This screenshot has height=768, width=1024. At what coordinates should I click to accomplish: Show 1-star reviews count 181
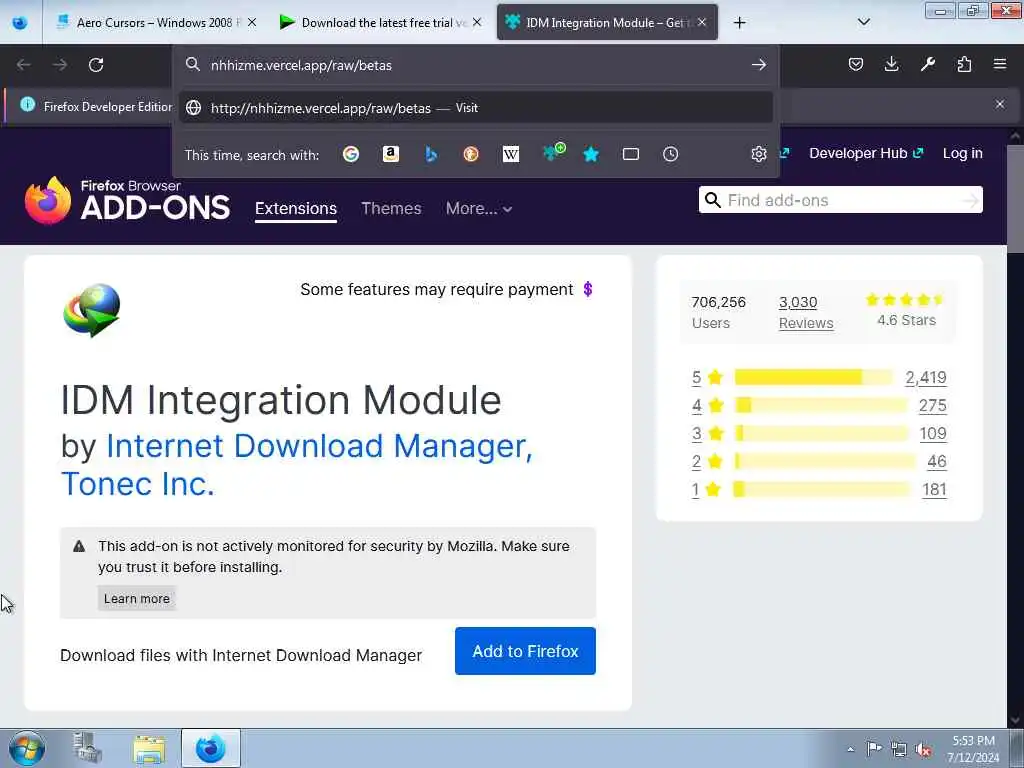point(934,490)
